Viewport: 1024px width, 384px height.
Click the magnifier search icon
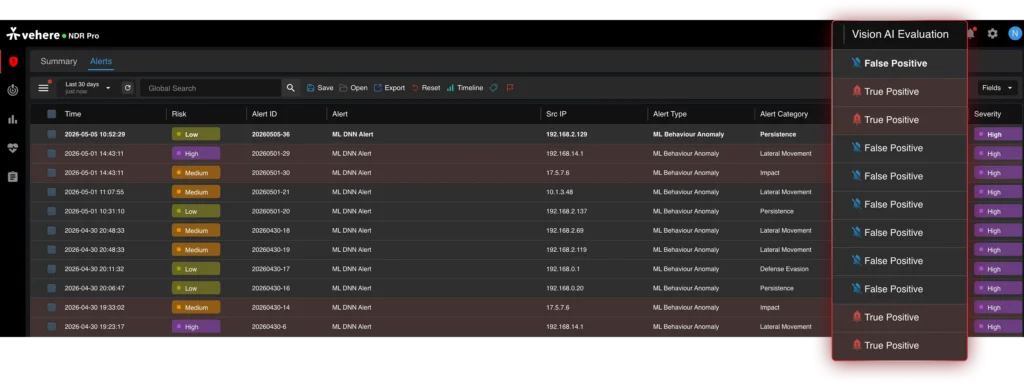[291, 88]
